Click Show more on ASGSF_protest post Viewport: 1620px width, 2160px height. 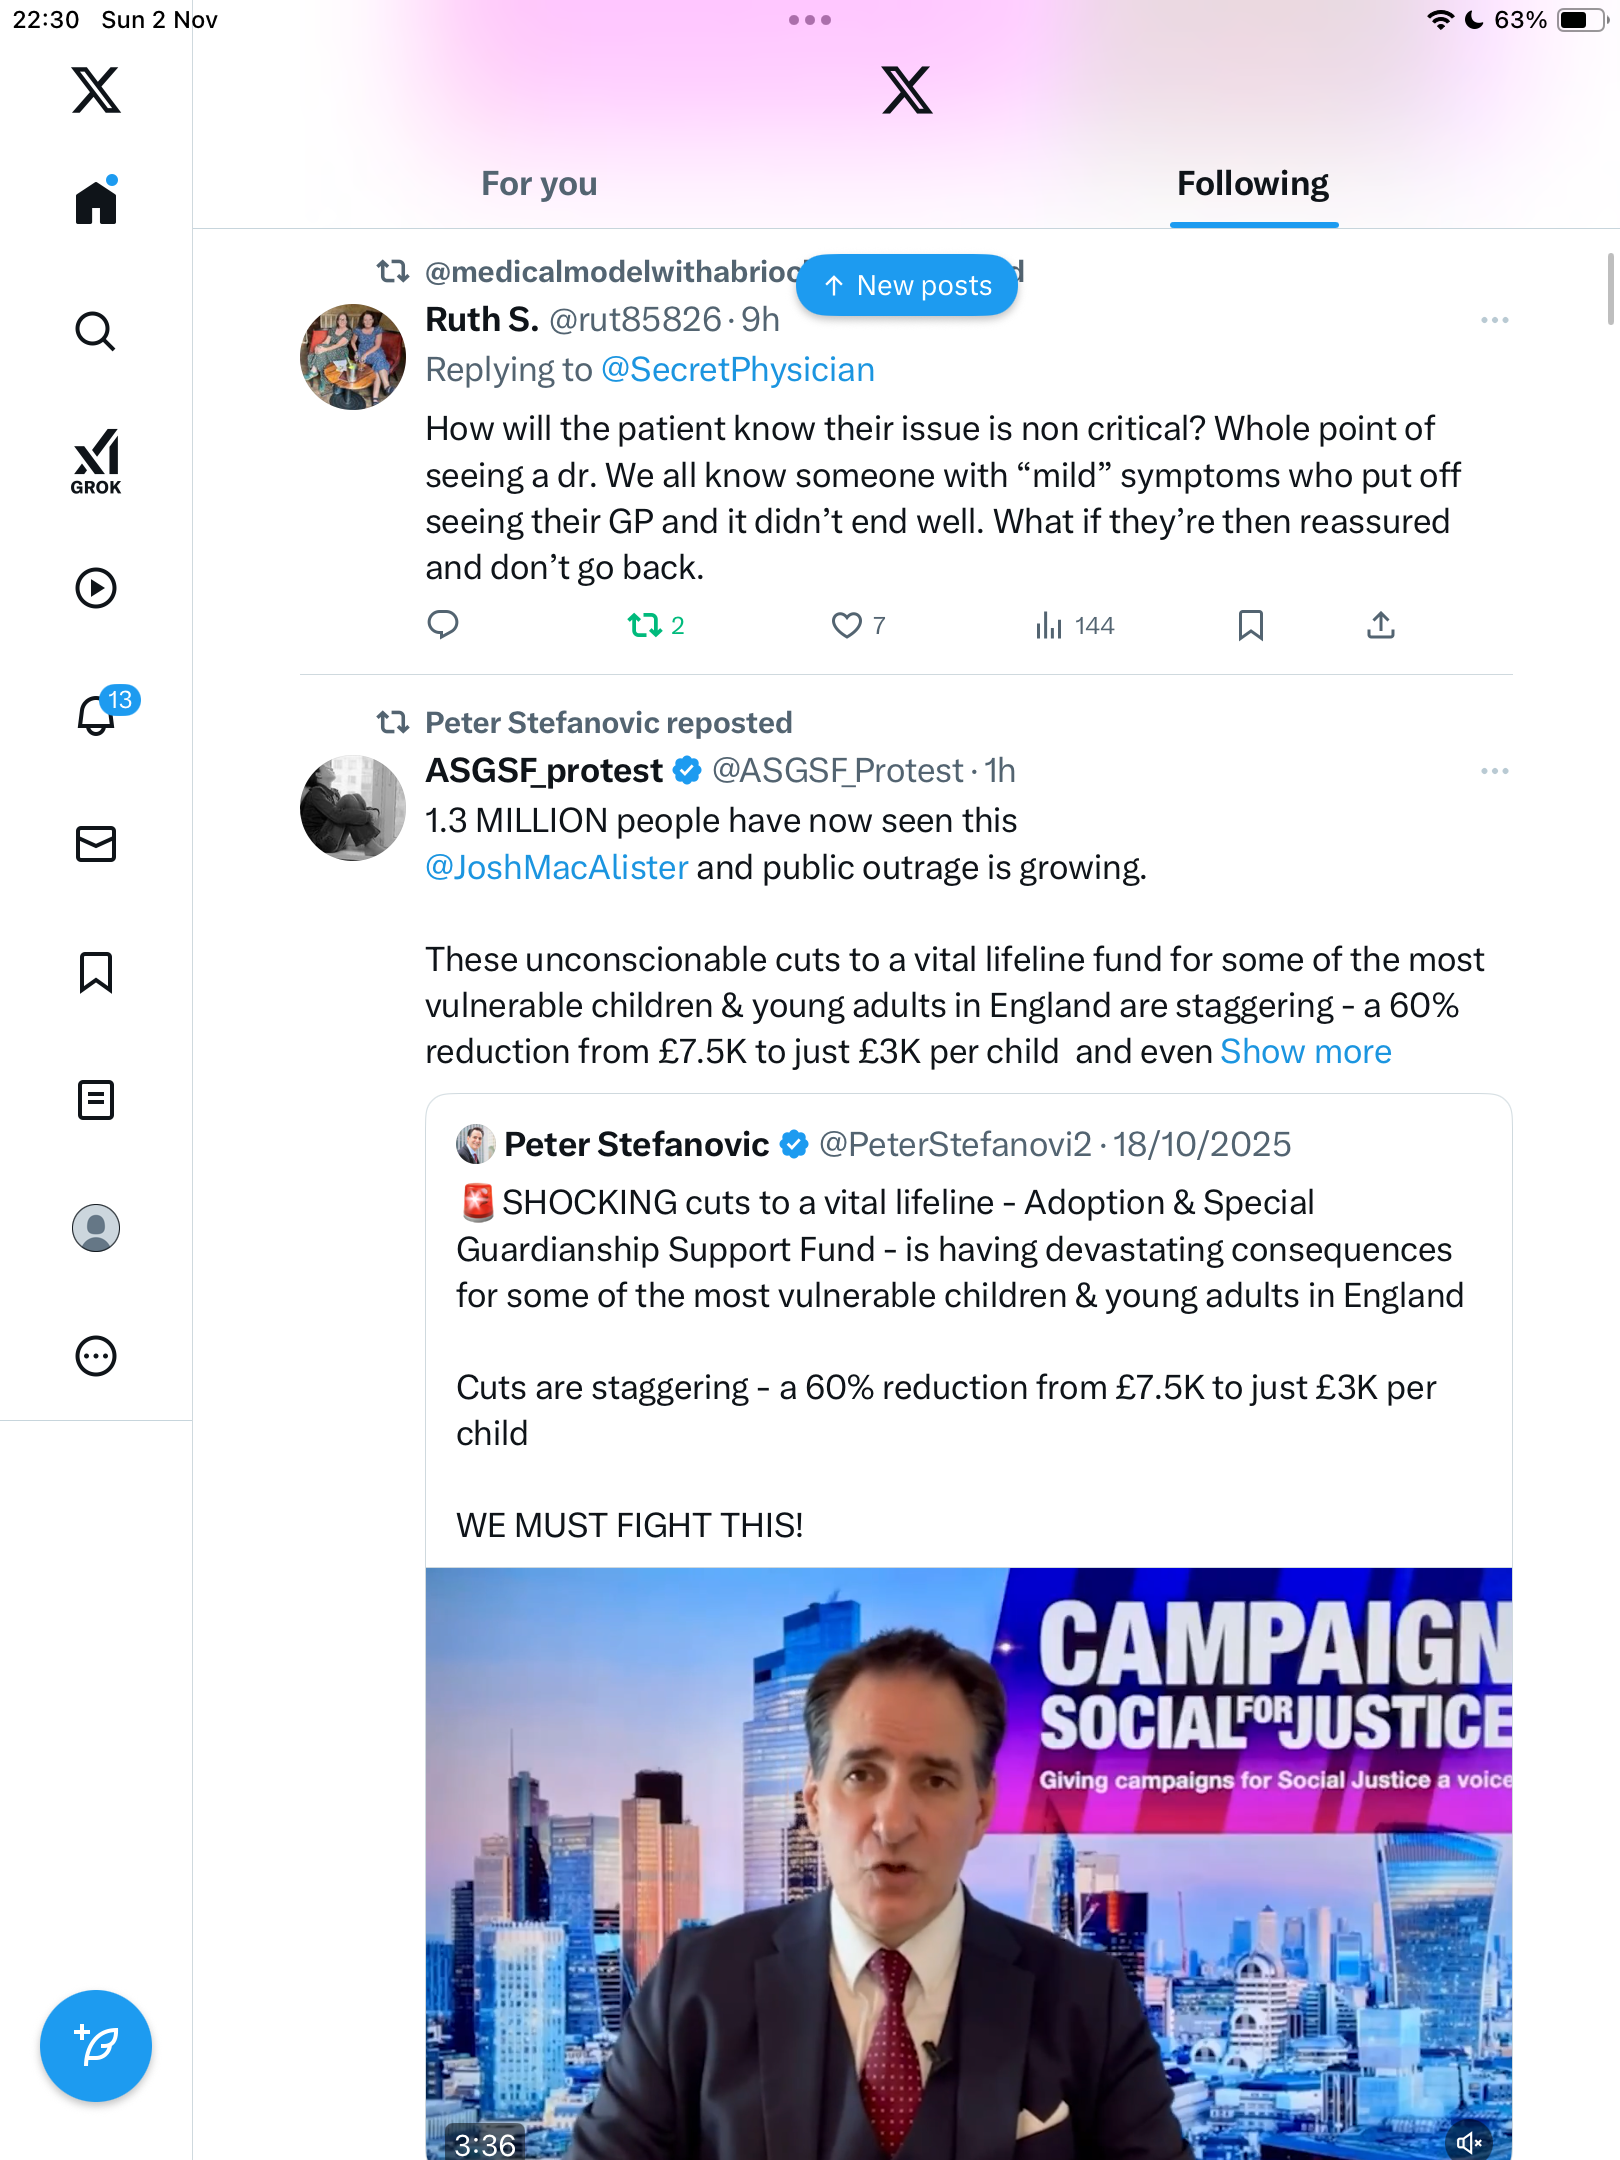pyautogui.click(x=1305, y=1052)
